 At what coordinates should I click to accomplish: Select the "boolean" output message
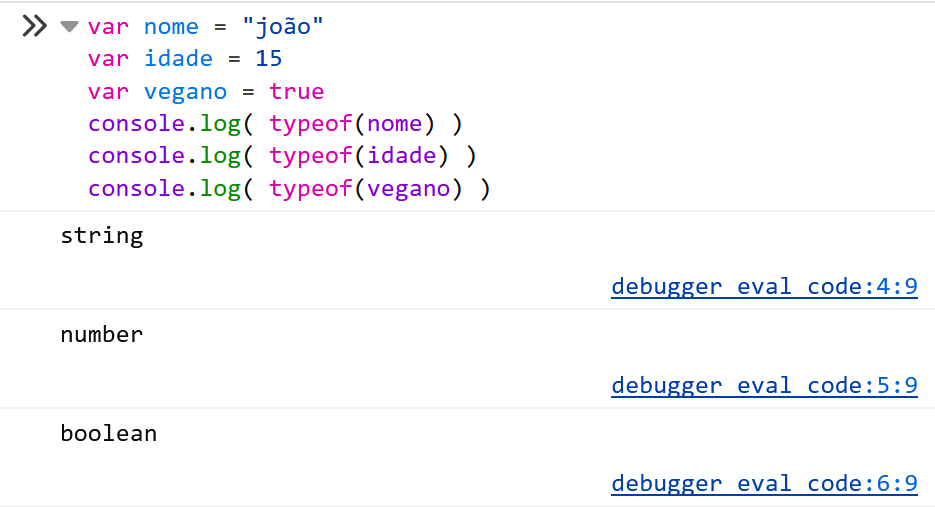coord(109,433)
